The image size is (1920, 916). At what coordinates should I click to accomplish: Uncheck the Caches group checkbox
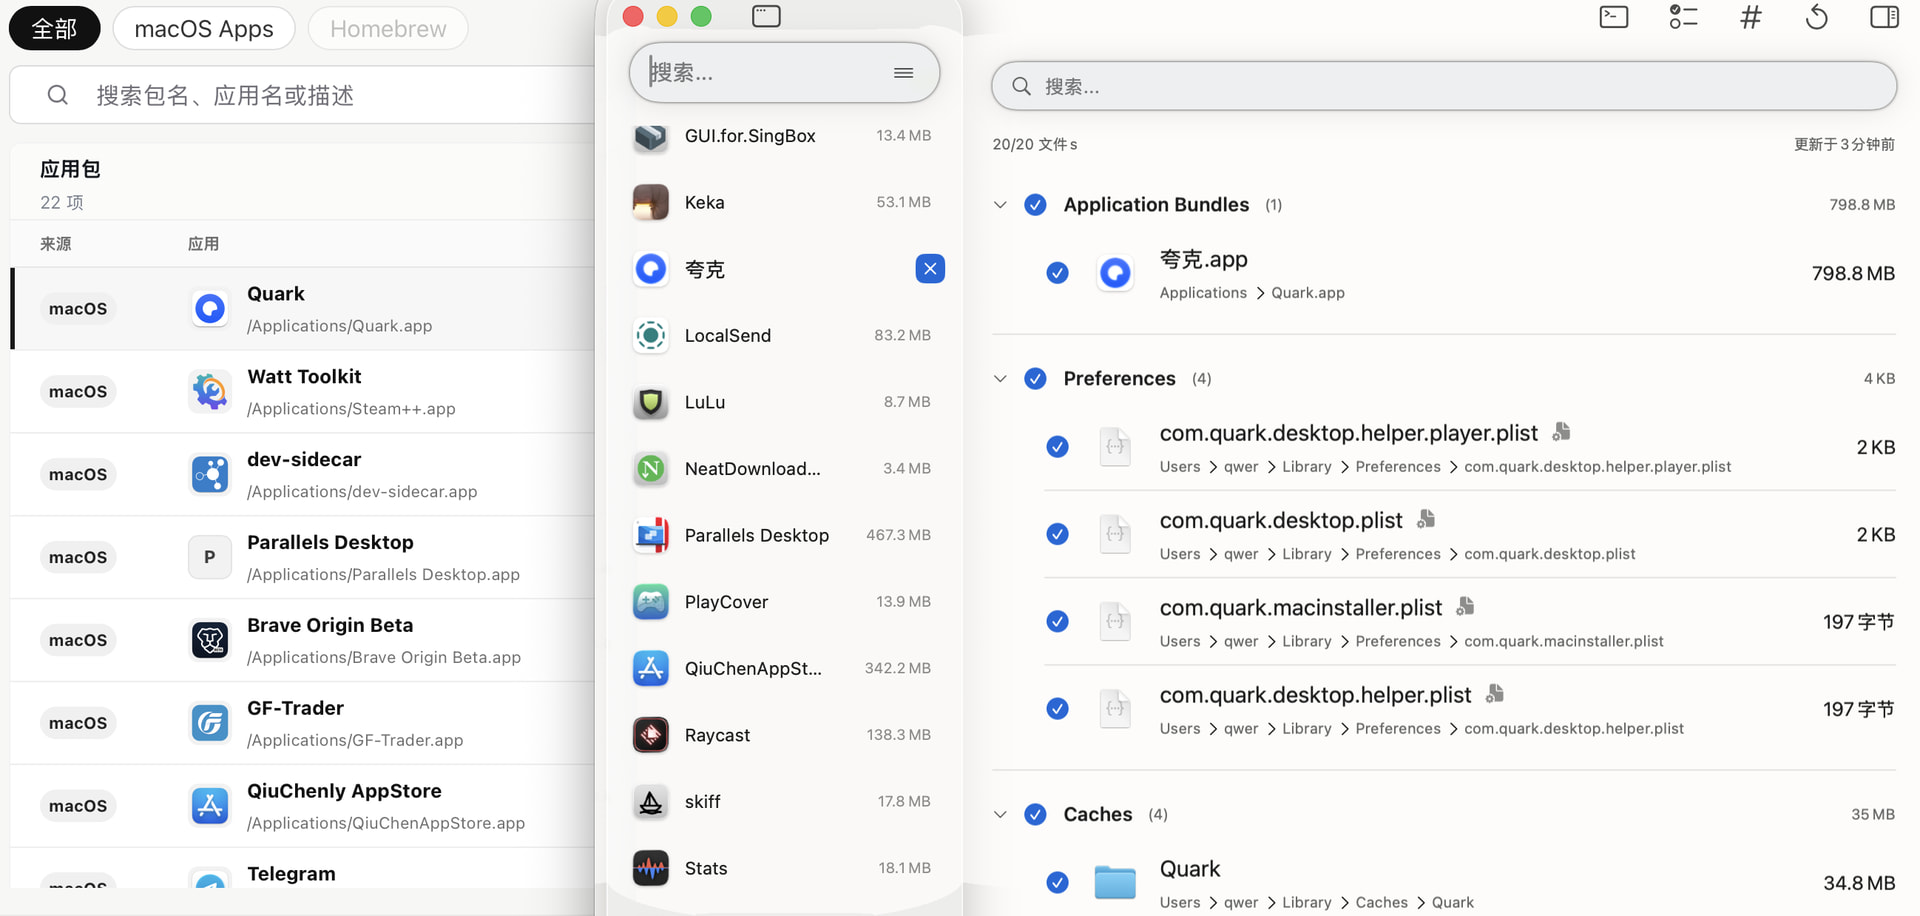click(x=1036, y=815)
